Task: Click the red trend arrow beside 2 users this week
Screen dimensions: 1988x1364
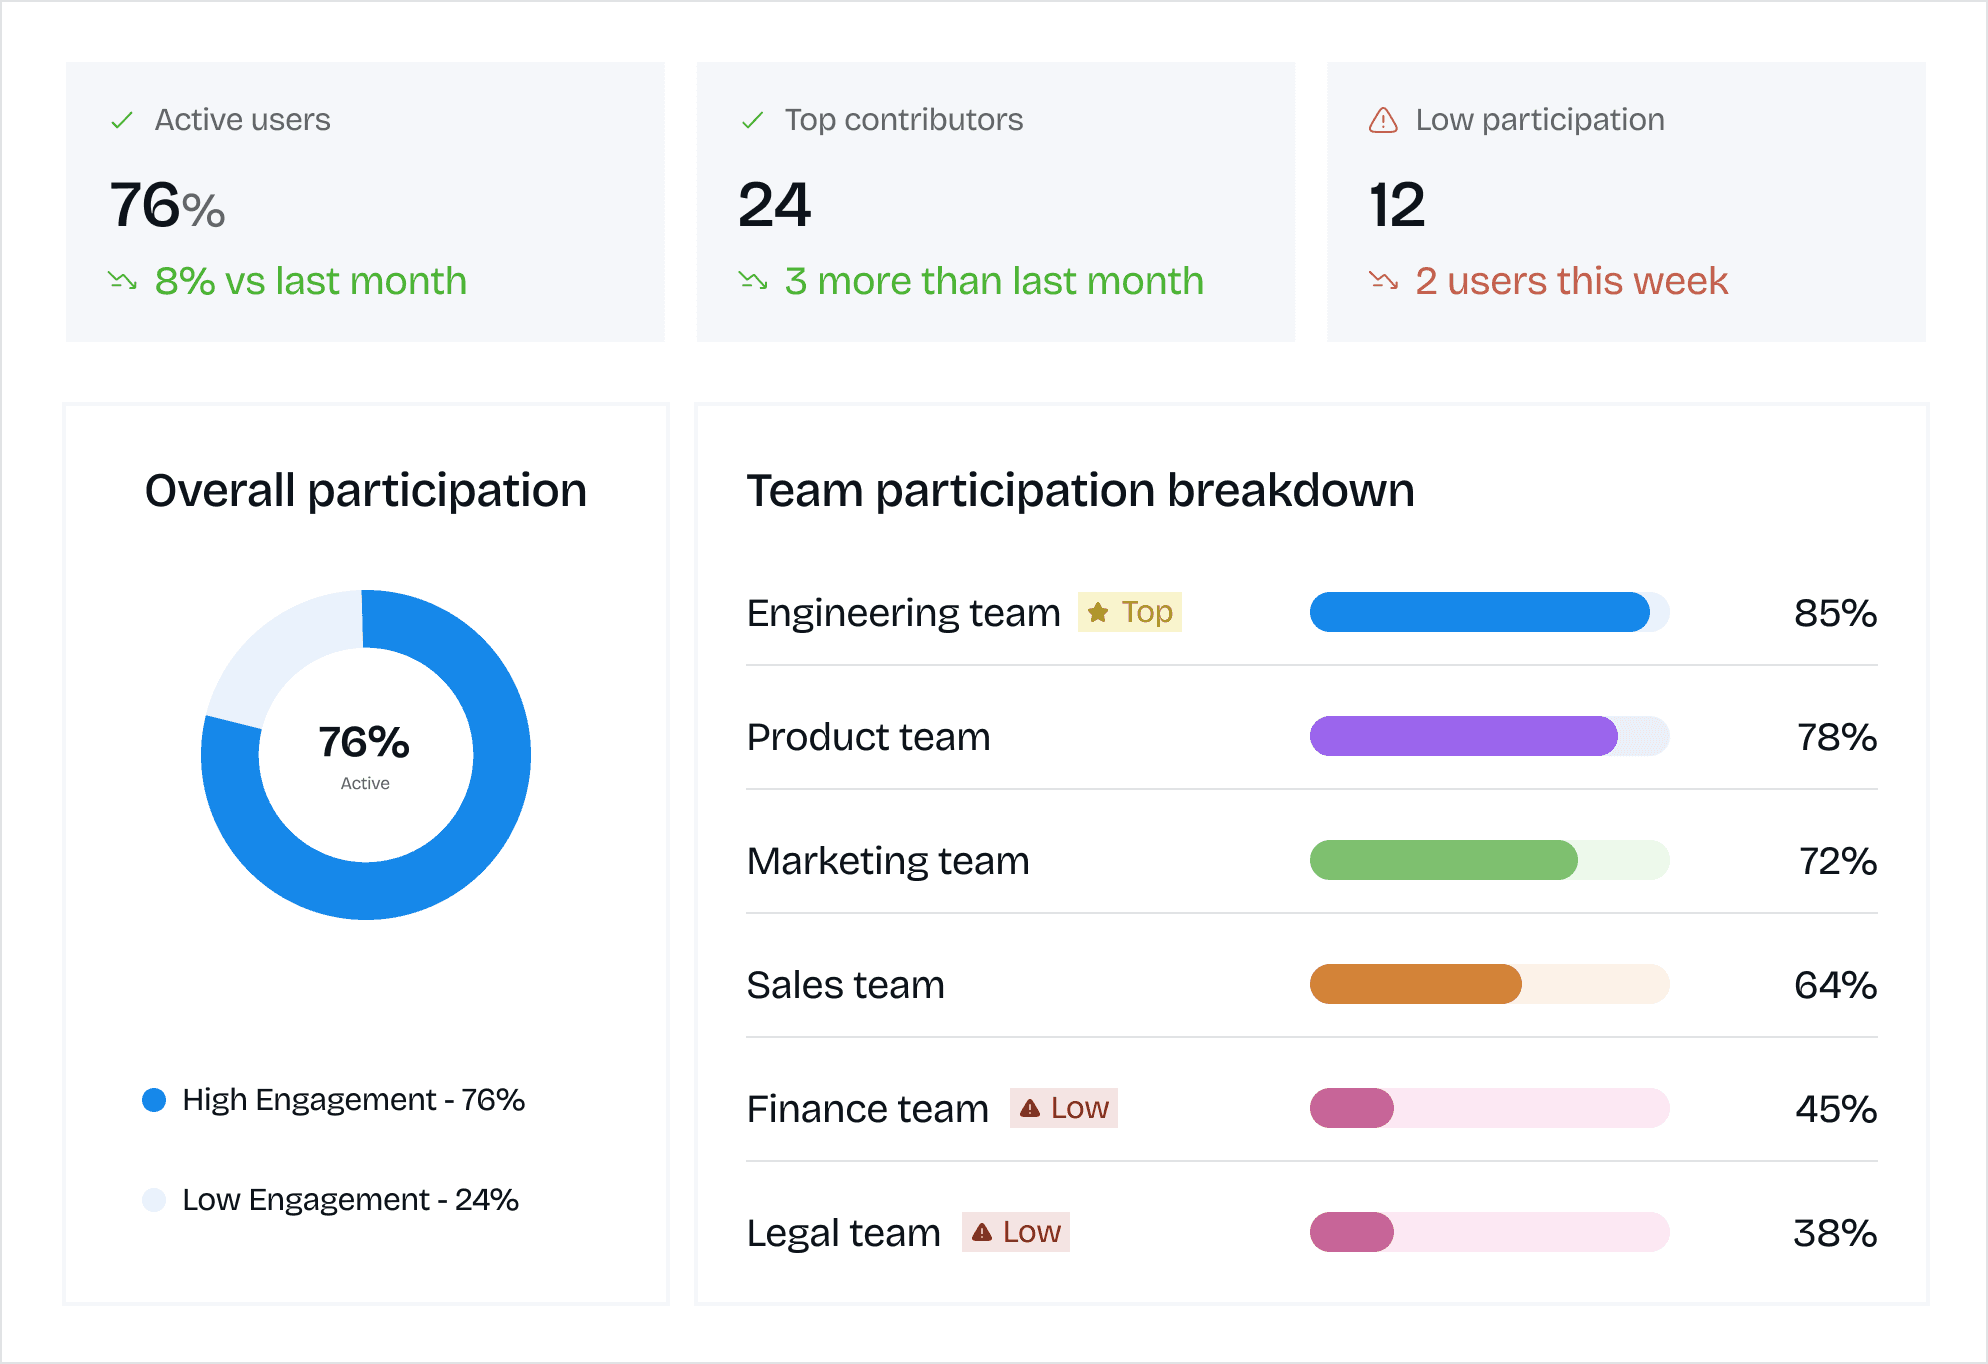Action: [x=1384, y=281]
